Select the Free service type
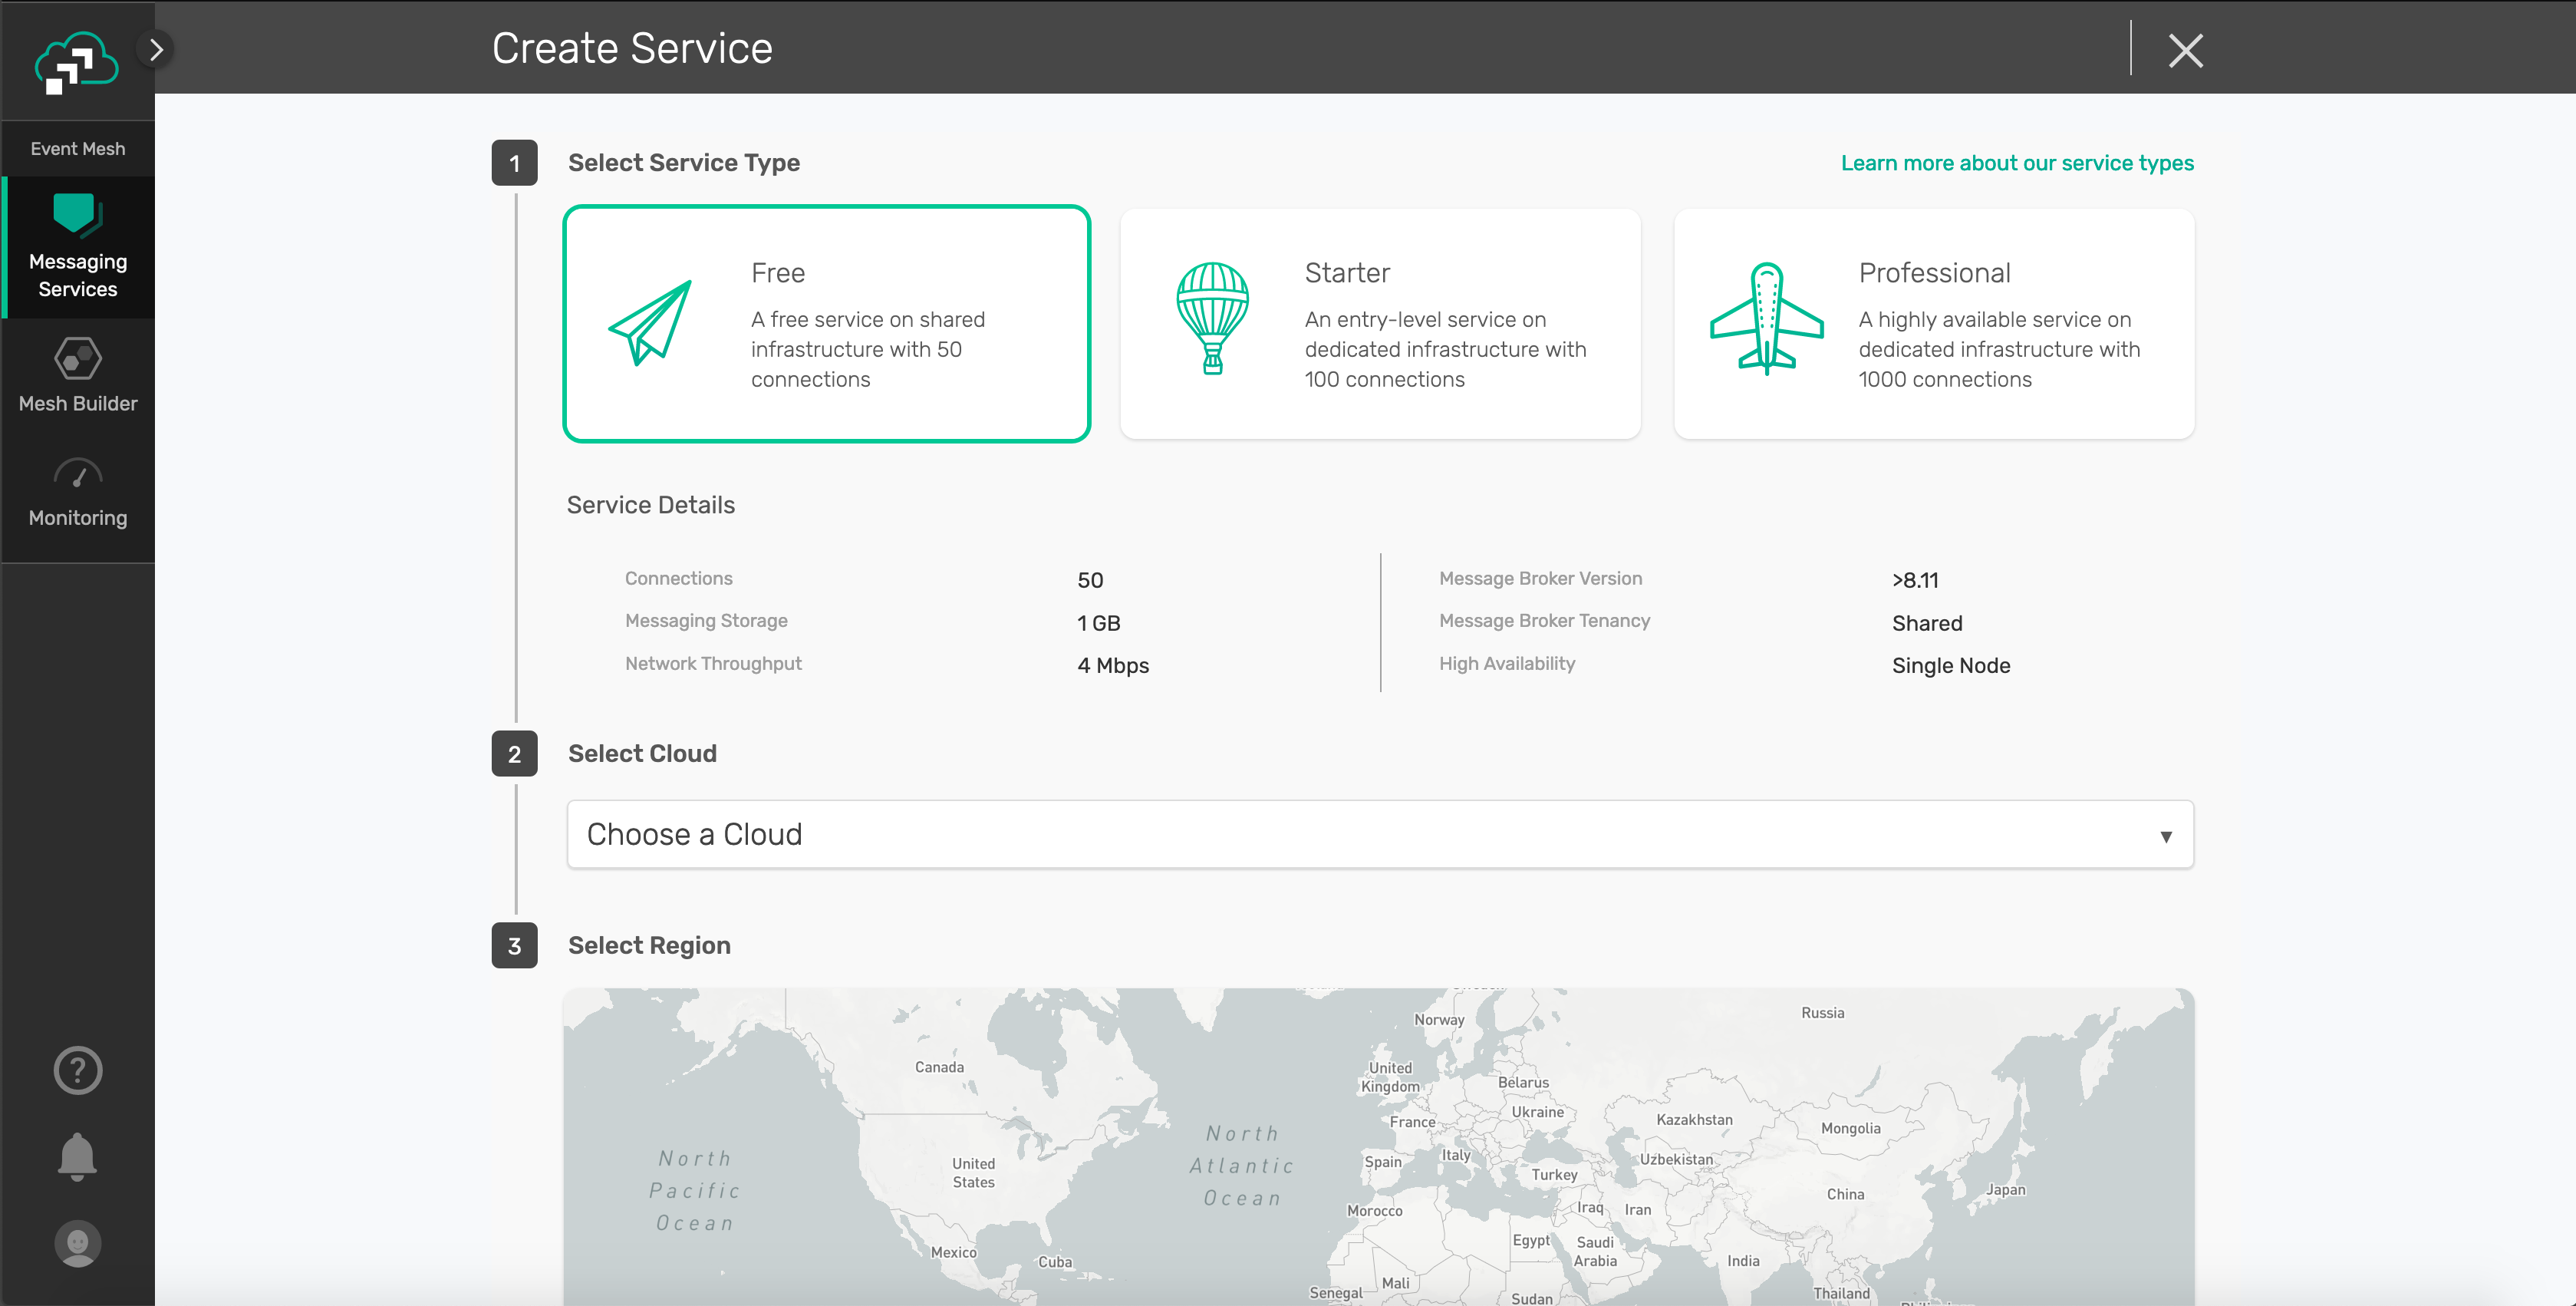 826,324
